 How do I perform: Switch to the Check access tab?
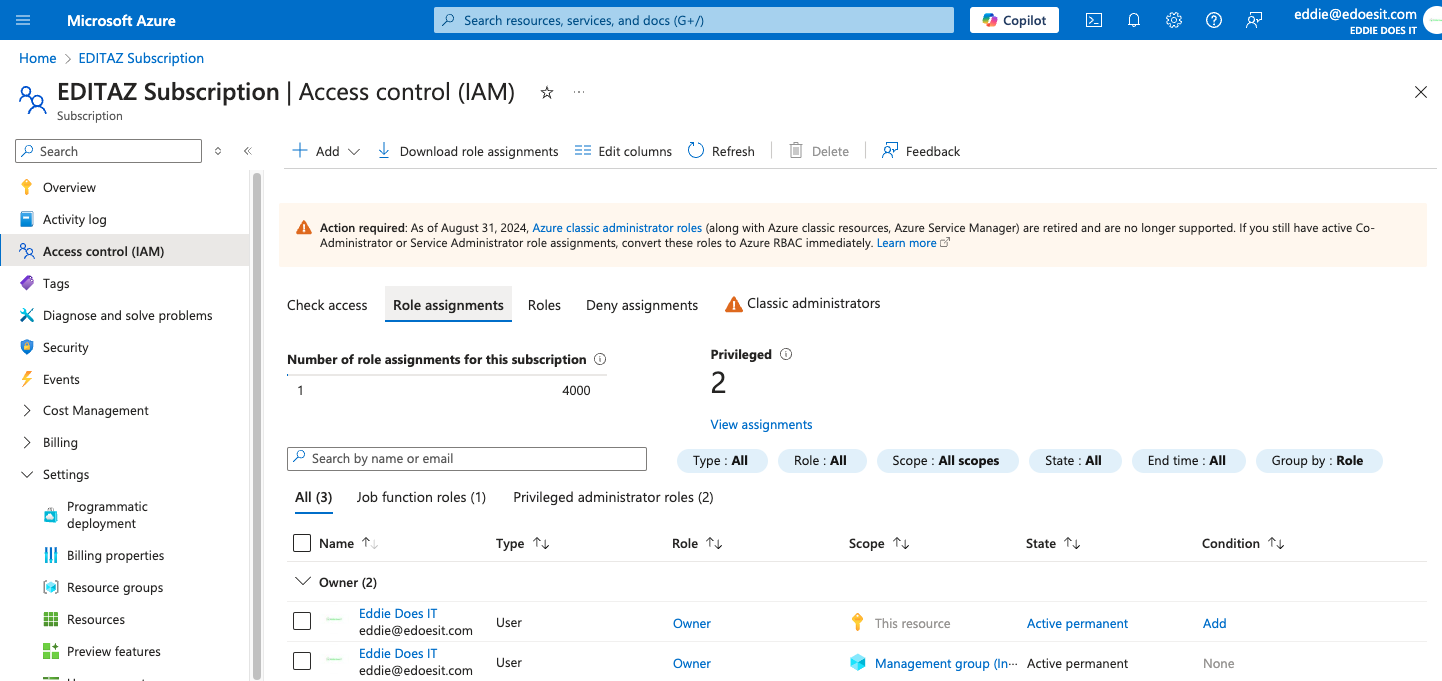[x=327, y=305]
